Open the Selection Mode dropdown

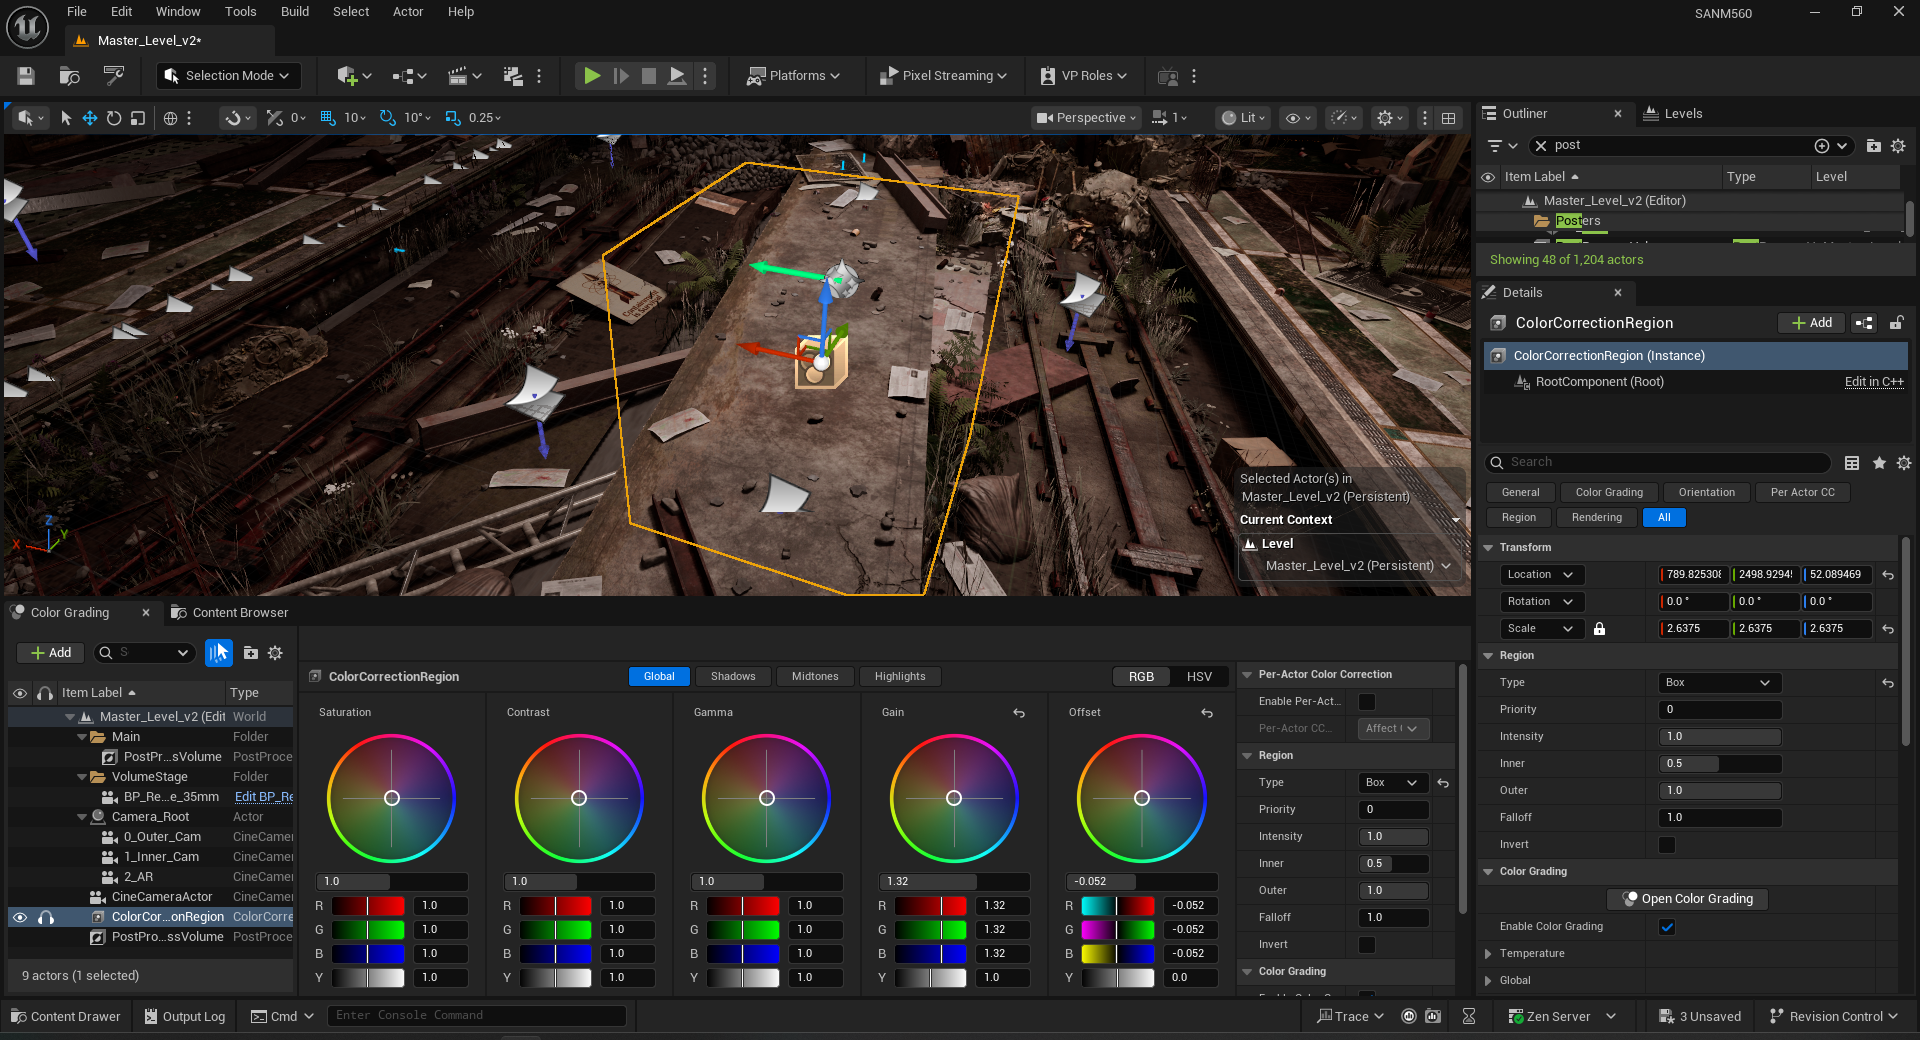tap(227, 76)
